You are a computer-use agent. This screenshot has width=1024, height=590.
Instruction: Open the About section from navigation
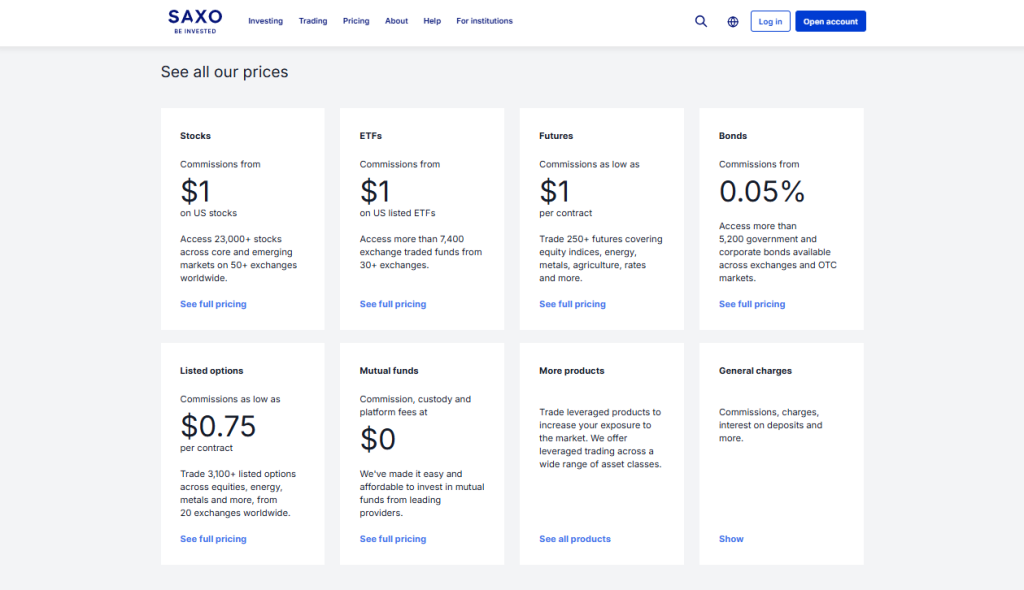click(x=396, y=21)
